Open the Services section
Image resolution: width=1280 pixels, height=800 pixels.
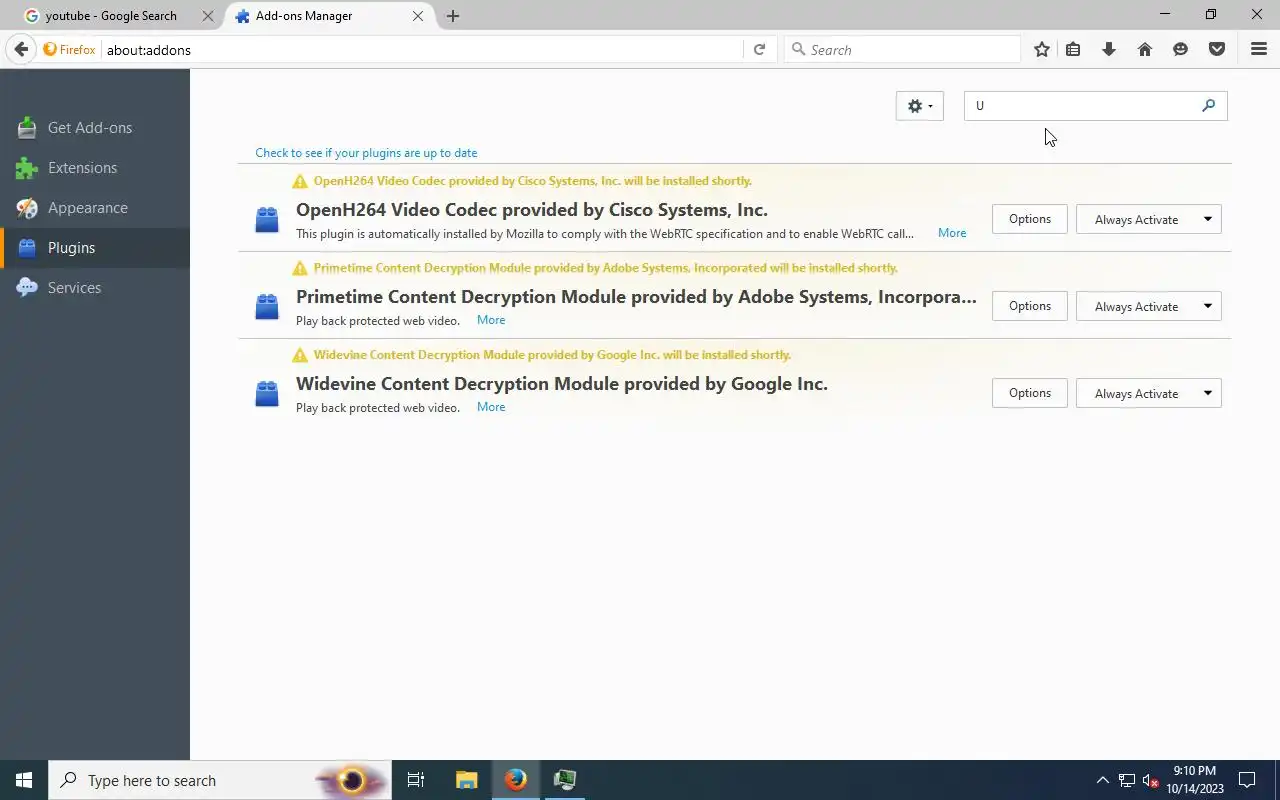click(x=95, y=288)
